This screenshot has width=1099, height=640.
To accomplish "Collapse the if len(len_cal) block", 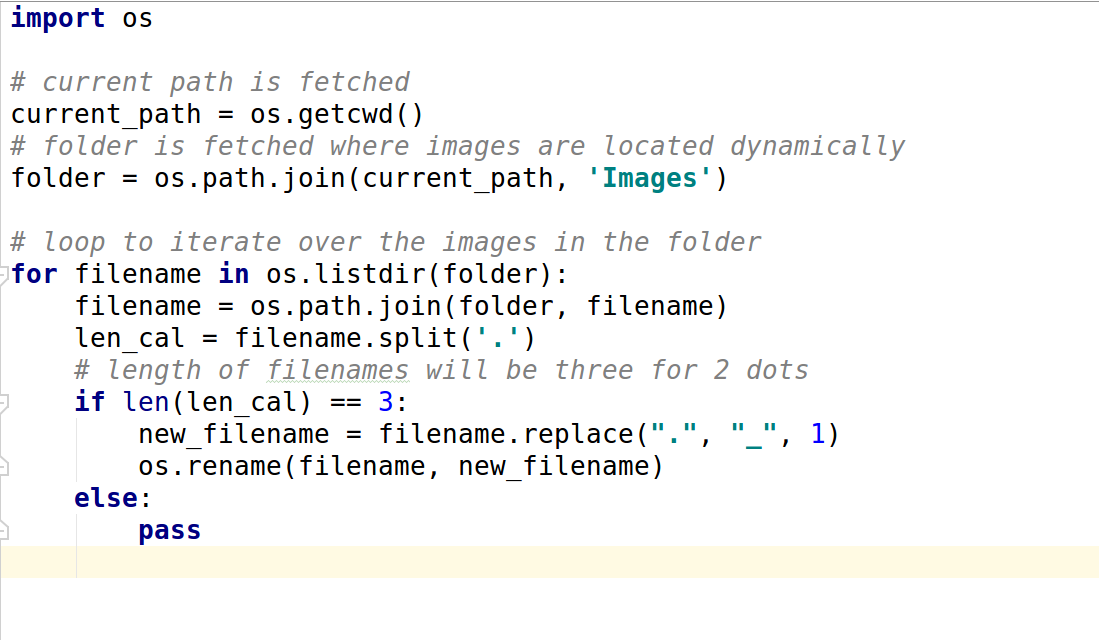I will click(x=4, y=401).
